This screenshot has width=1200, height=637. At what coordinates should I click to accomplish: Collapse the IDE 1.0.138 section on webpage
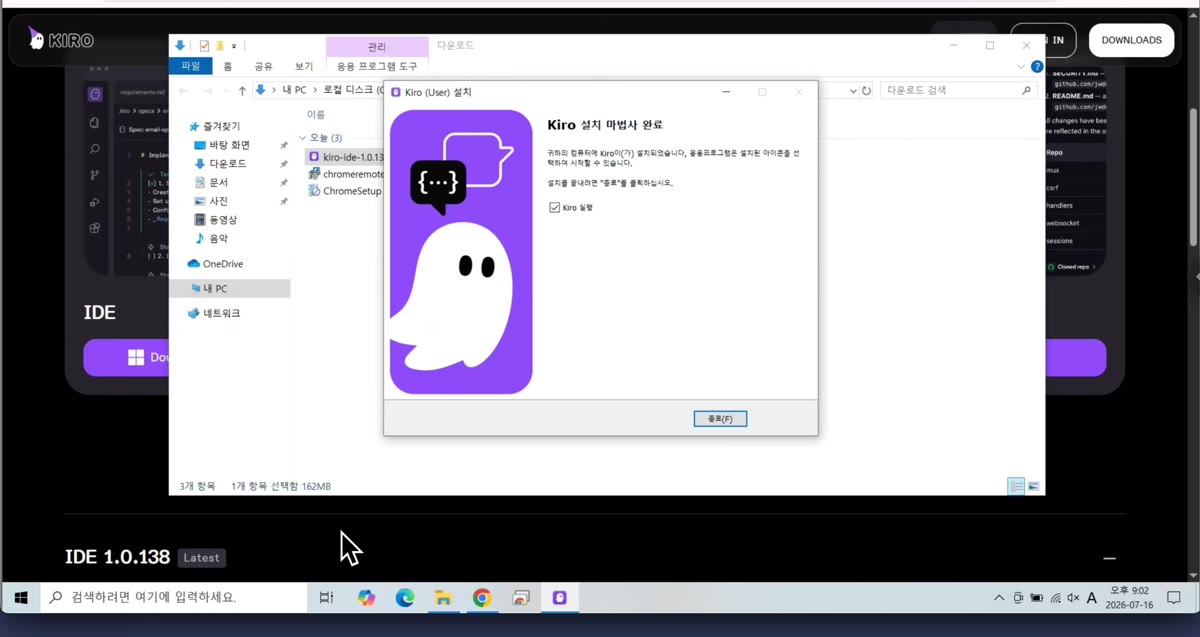click(1109, 558)
